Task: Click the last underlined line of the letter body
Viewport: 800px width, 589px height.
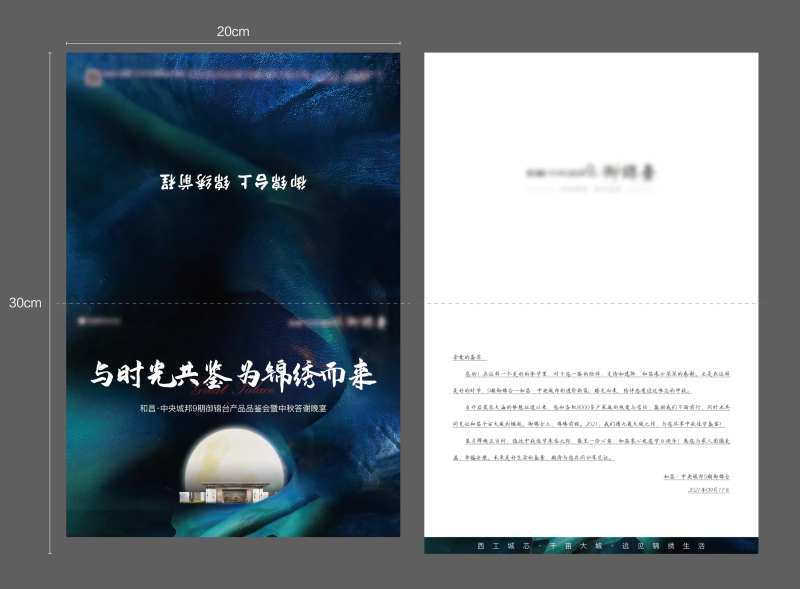Action: point(533,458)
